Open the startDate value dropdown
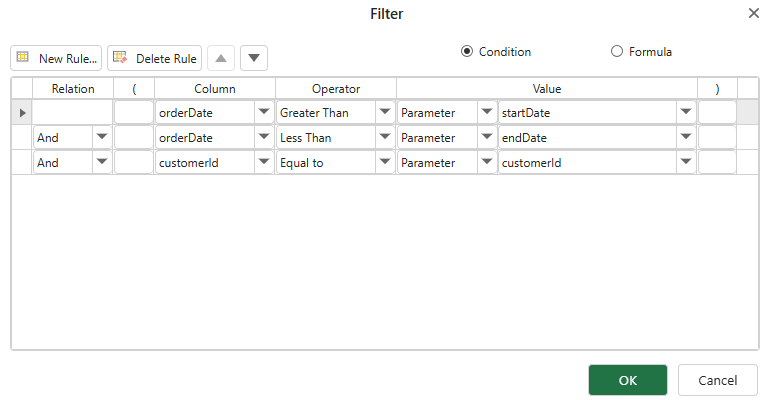Image resolution: width=768 pixels, height=400 pixels. (x=686, y=113)
